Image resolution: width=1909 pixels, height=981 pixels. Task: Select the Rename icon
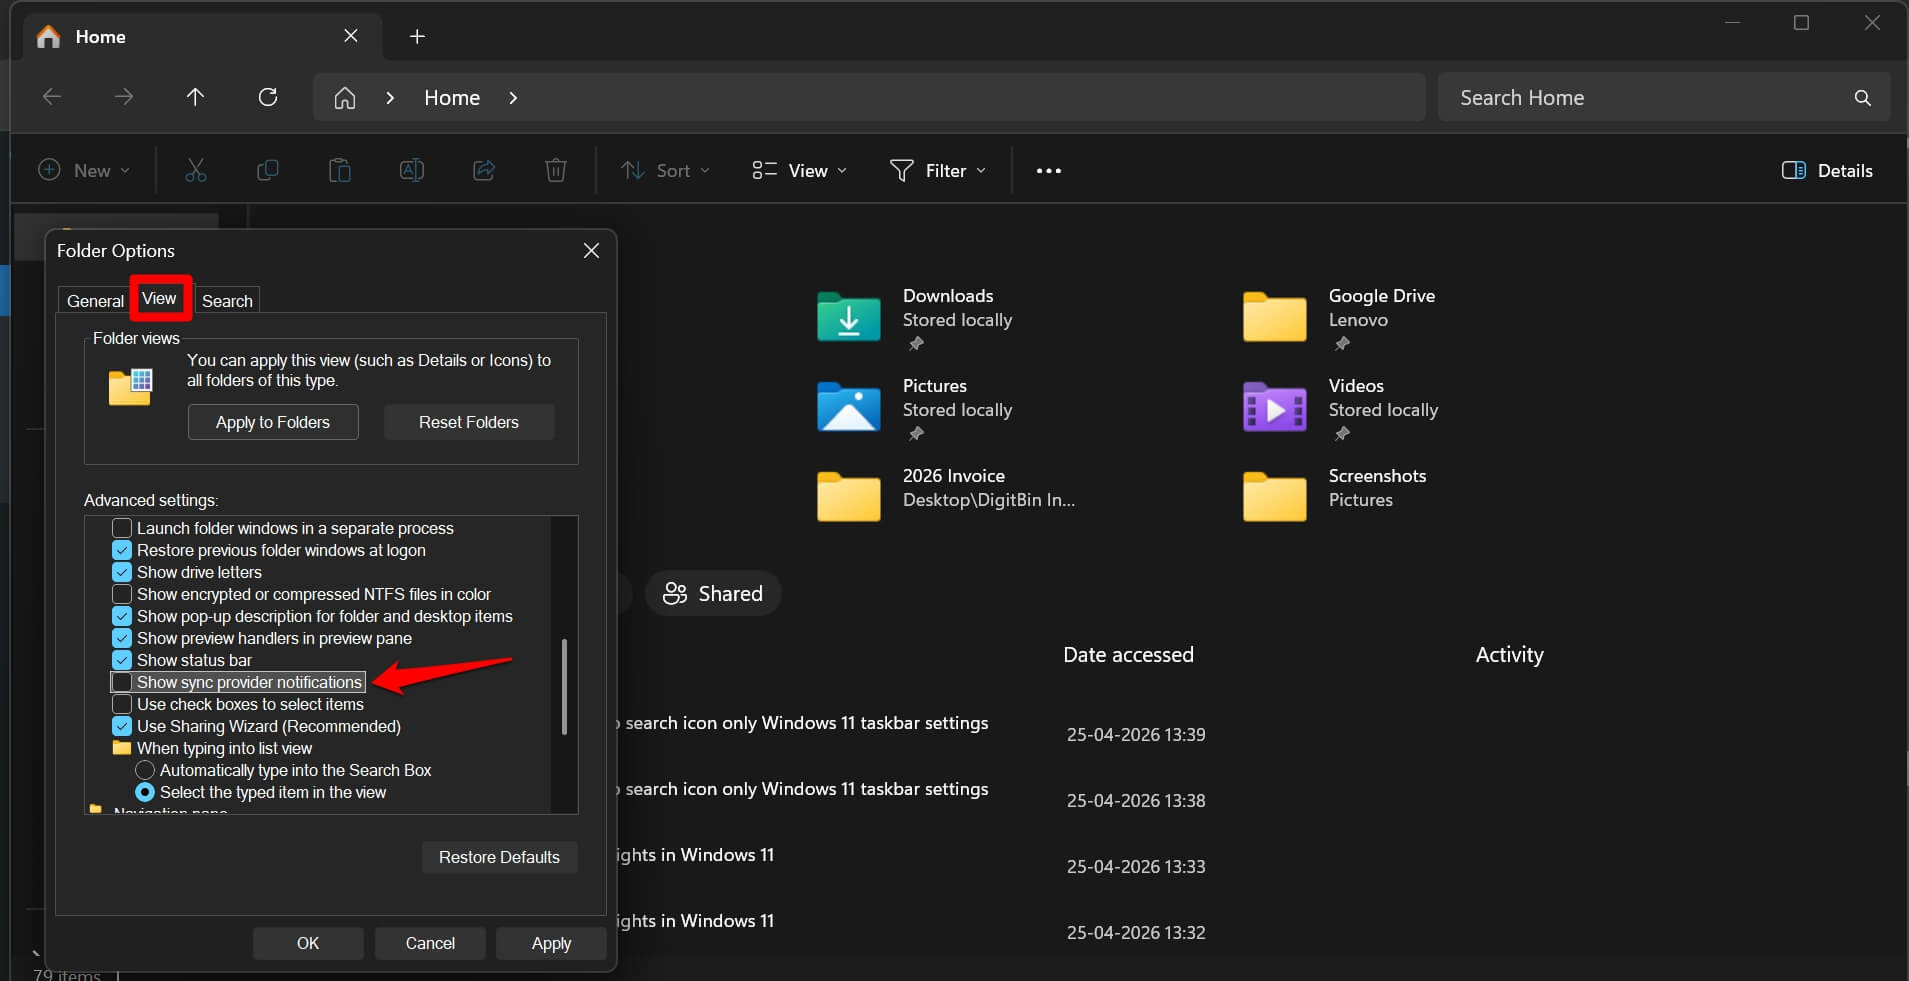pos(411,170)
